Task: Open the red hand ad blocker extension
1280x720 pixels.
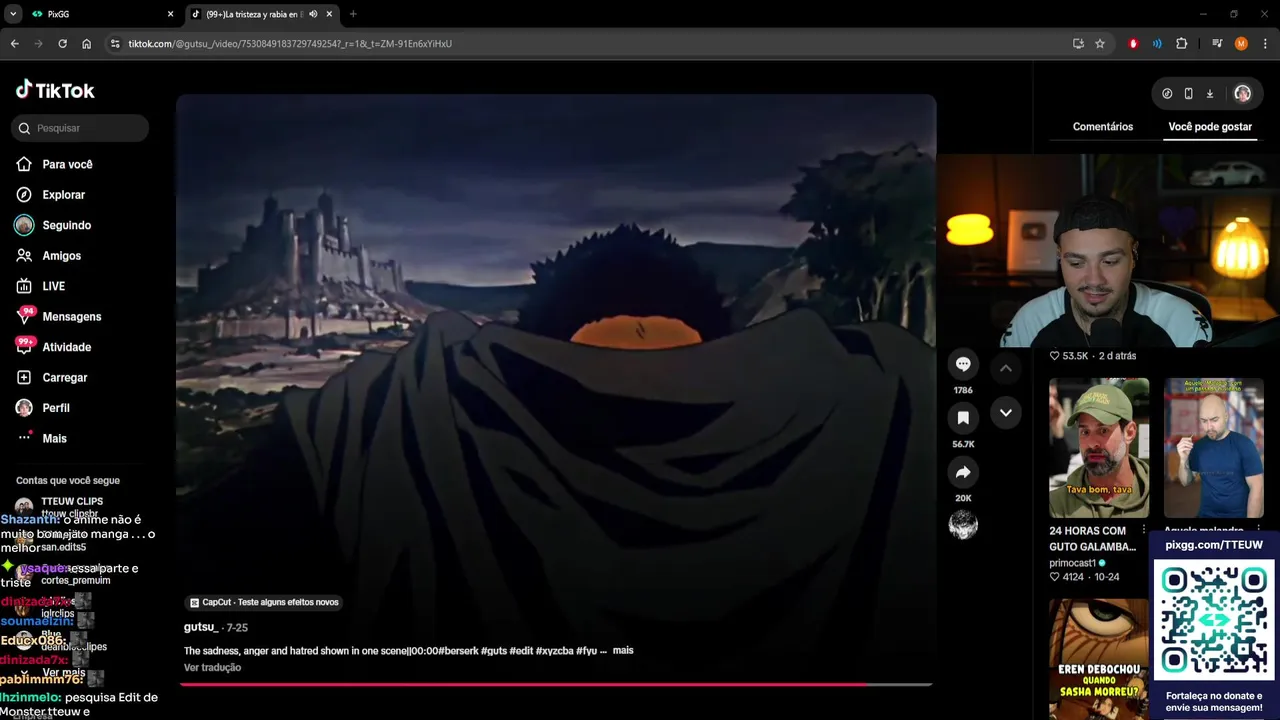Action: (x=1133, y=44)
